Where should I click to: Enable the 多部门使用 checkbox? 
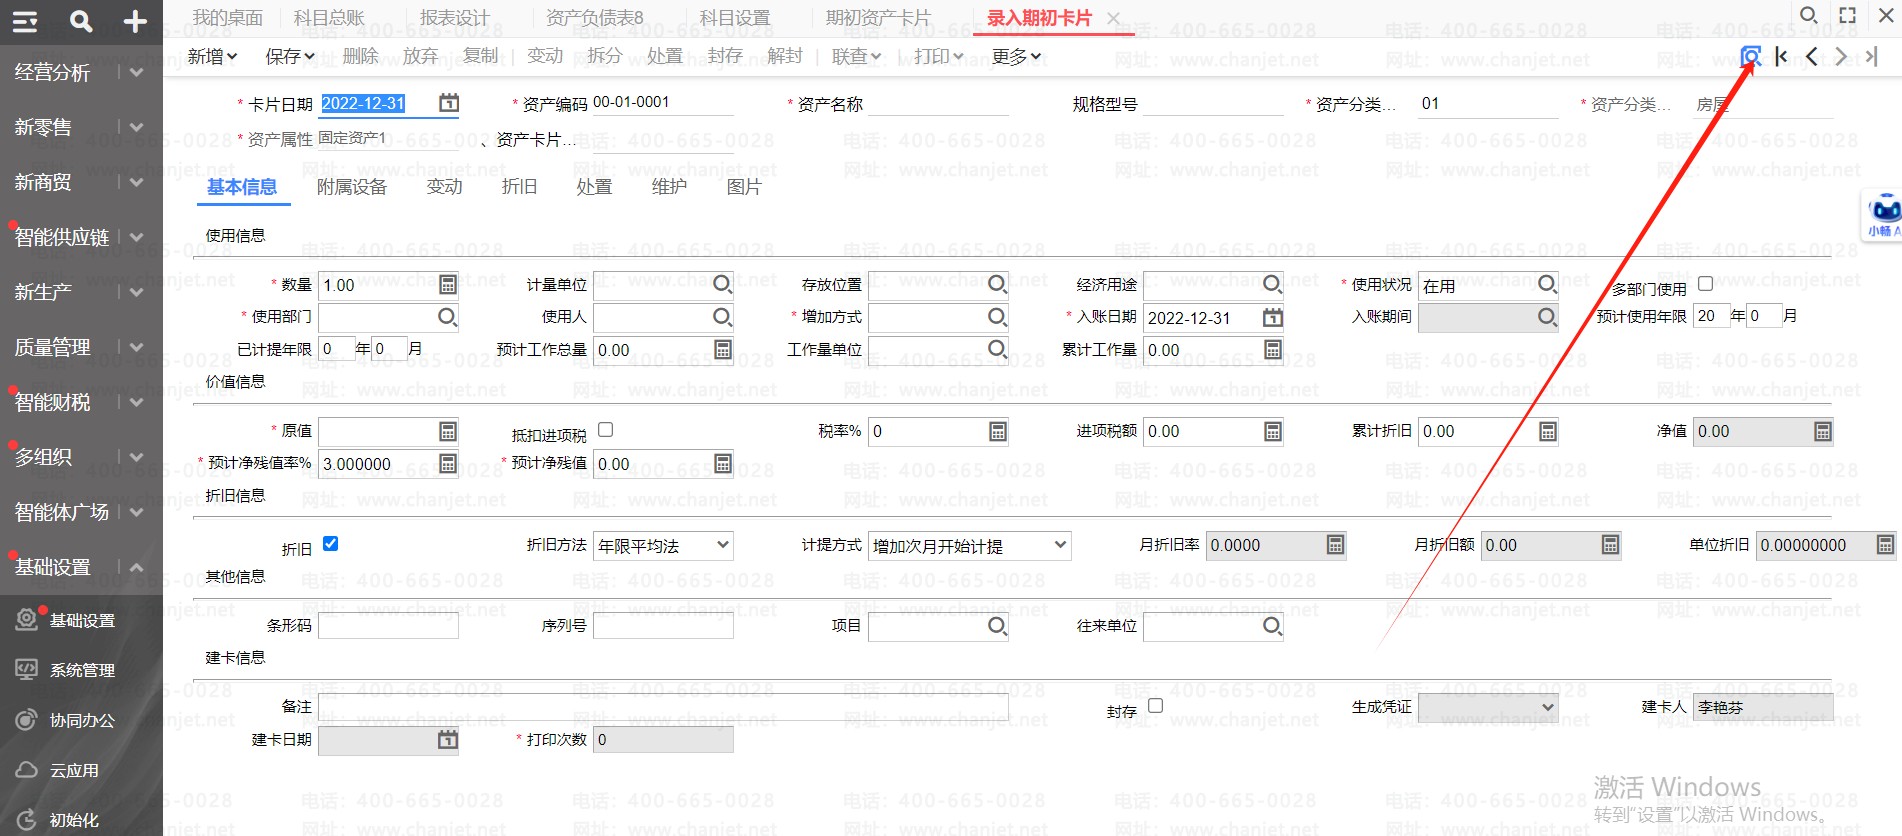point(1706,284)
